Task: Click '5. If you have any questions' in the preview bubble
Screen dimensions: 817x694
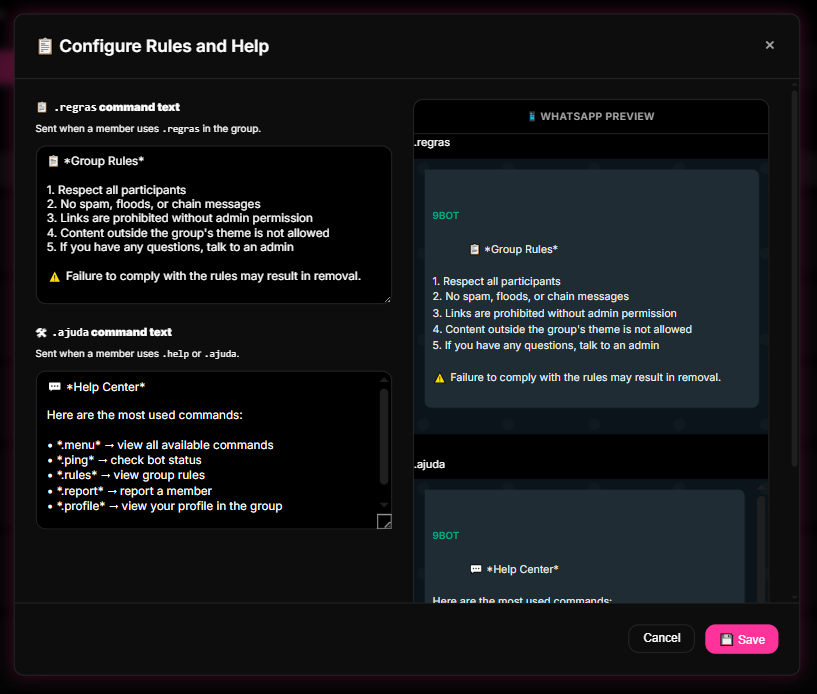Action: (546, 345)
